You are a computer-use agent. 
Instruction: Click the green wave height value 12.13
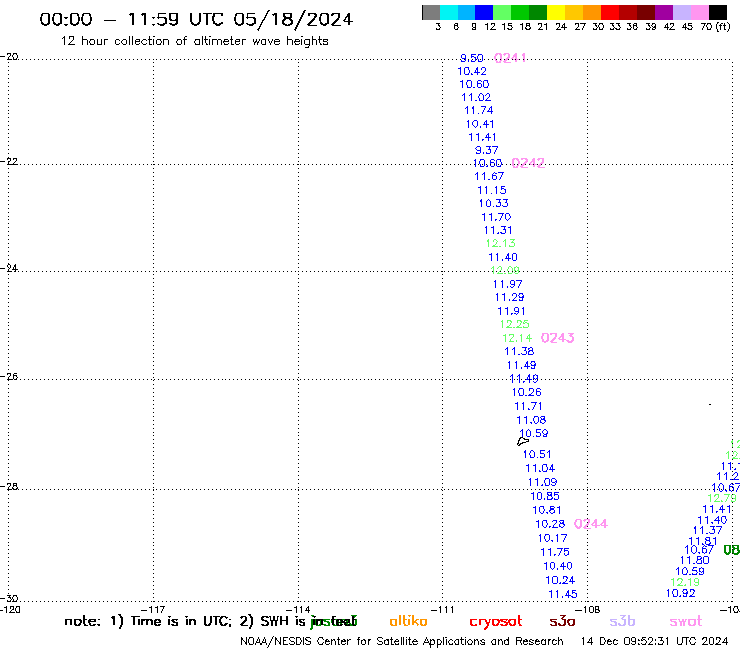click(501, 244)
